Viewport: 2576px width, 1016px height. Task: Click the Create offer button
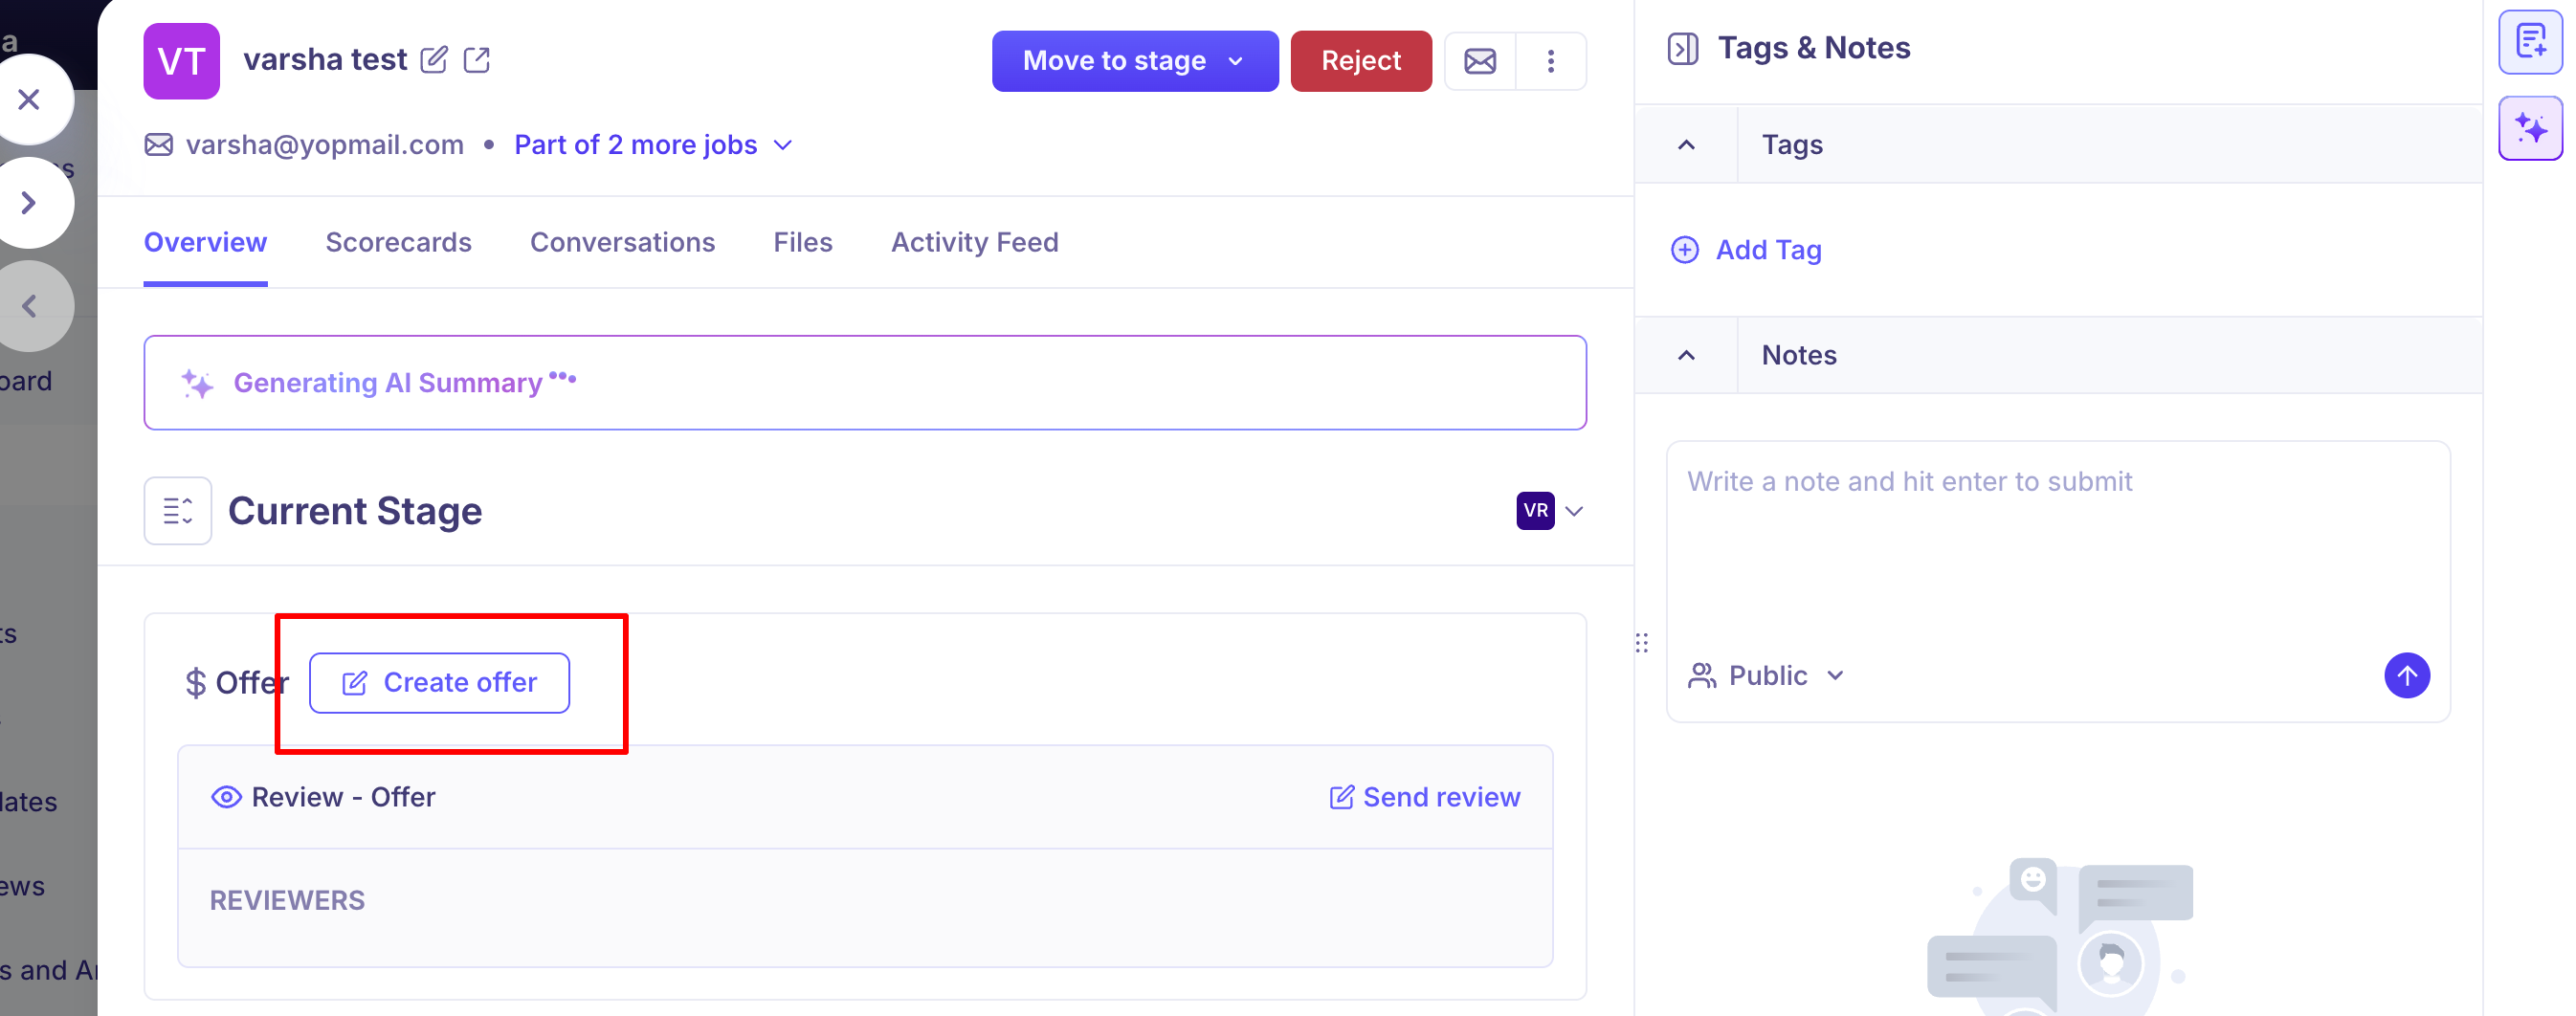click(x=439, y=683)
